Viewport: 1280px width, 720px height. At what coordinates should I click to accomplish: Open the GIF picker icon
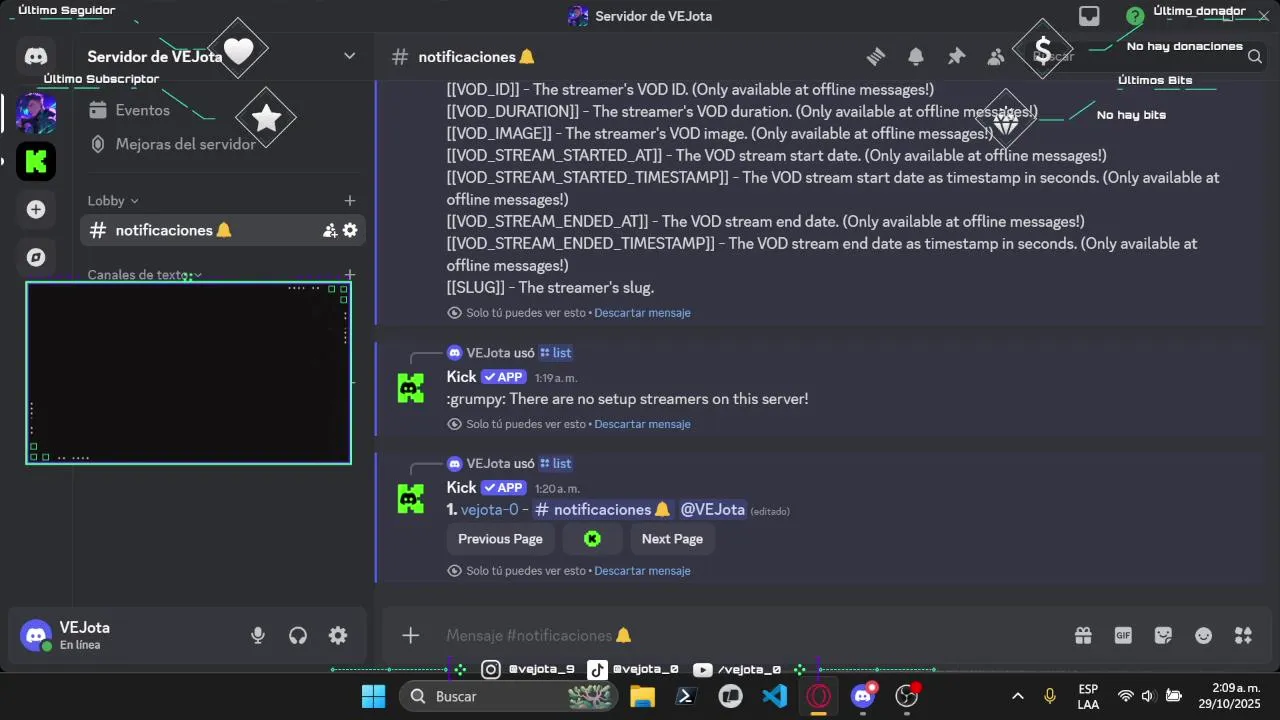(x=1123, y=635)
